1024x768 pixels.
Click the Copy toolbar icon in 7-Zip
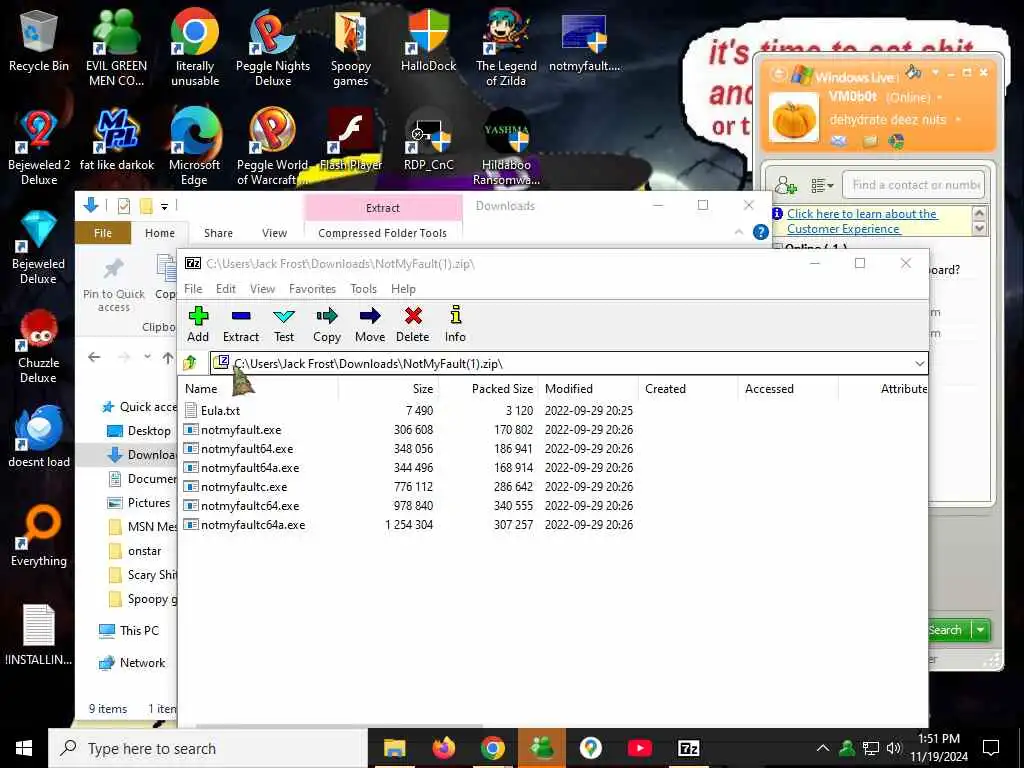(327, 324)
